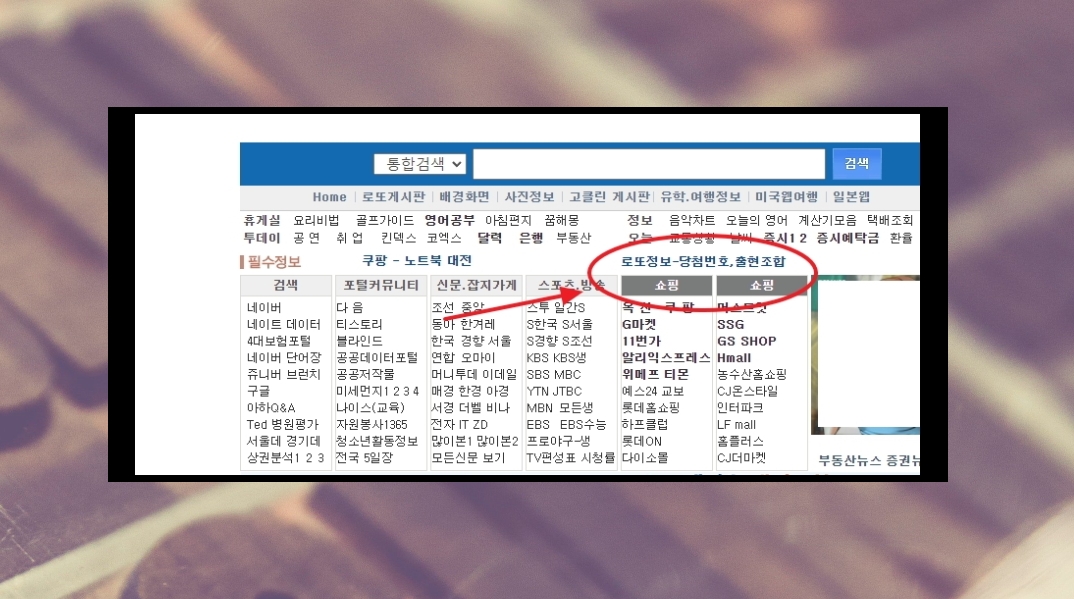Open the 공공저작물 link
The width and height of the screenshot is (1074, 599).
coord(365,374)
